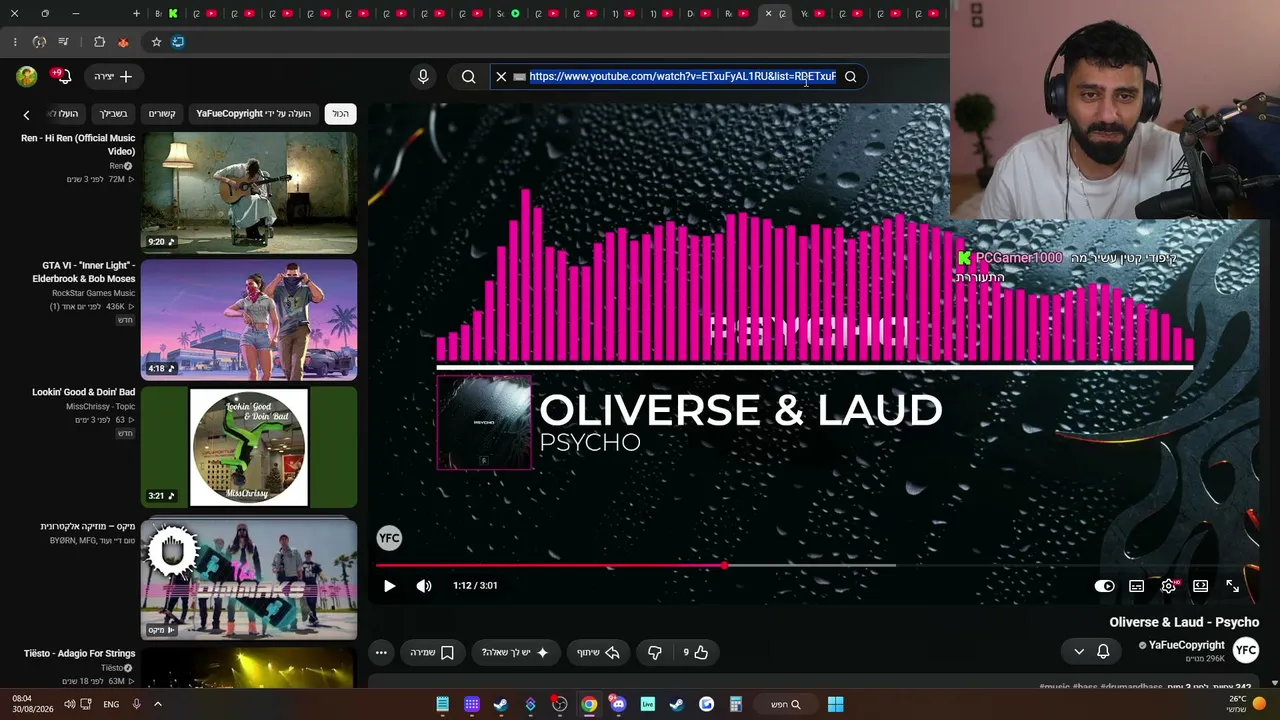
Task: Switch the ENG keyboard language indicator
Action: (x=111, y=704)
